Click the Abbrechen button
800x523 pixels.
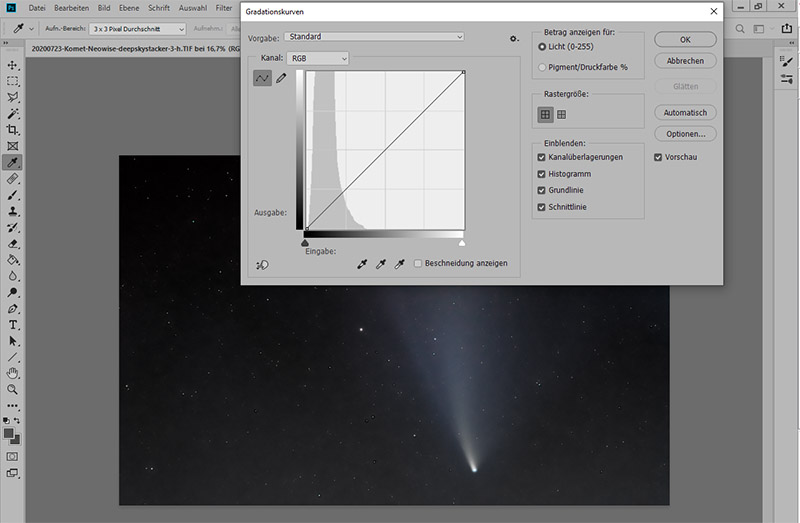(x=685, y=61)
